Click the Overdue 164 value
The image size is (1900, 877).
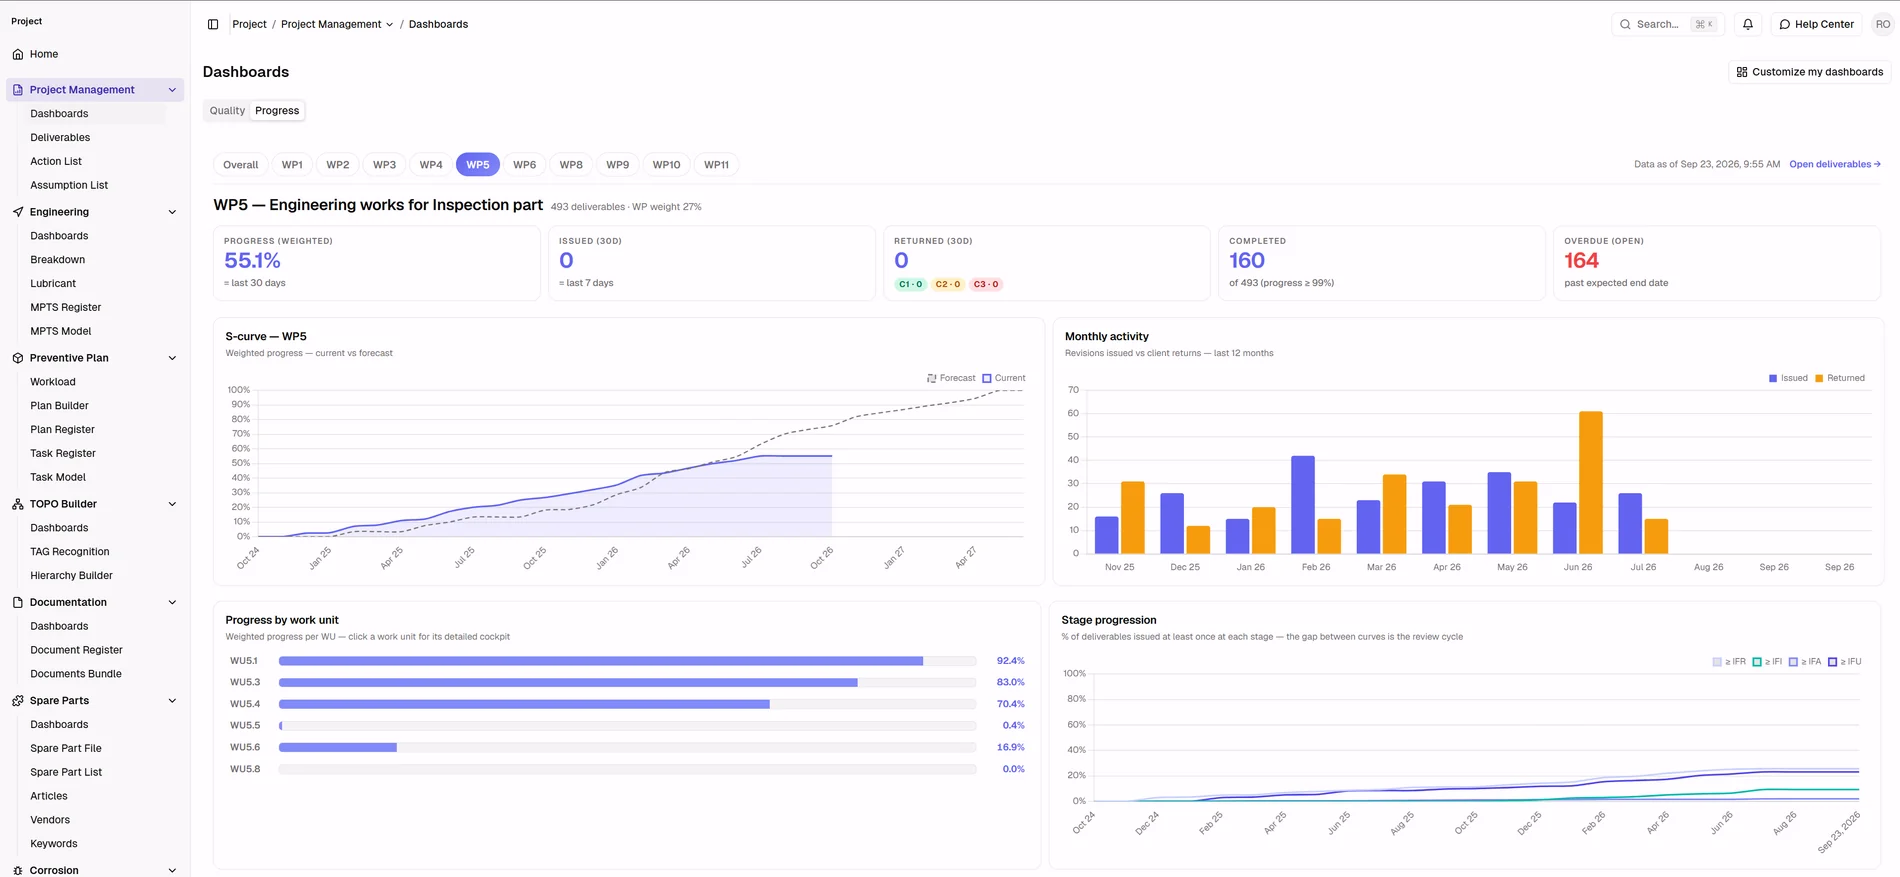click(x=1581, y=261)
